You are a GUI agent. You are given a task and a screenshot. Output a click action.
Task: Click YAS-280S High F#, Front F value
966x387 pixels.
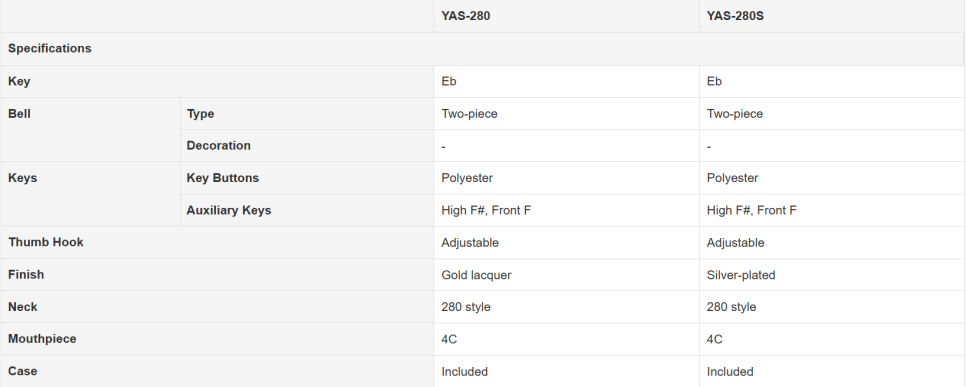[x=751, y=210]
